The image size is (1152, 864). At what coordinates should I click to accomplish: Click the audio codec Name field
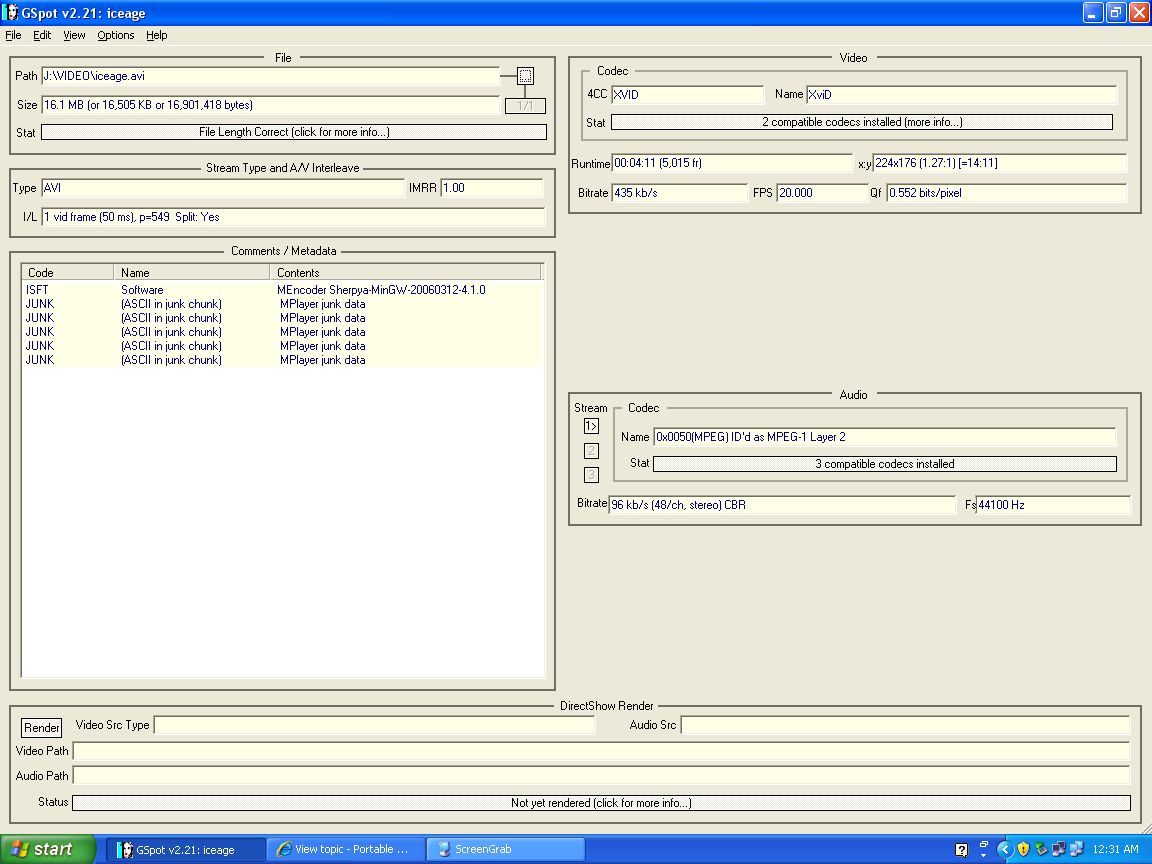(x=885, y=437)
